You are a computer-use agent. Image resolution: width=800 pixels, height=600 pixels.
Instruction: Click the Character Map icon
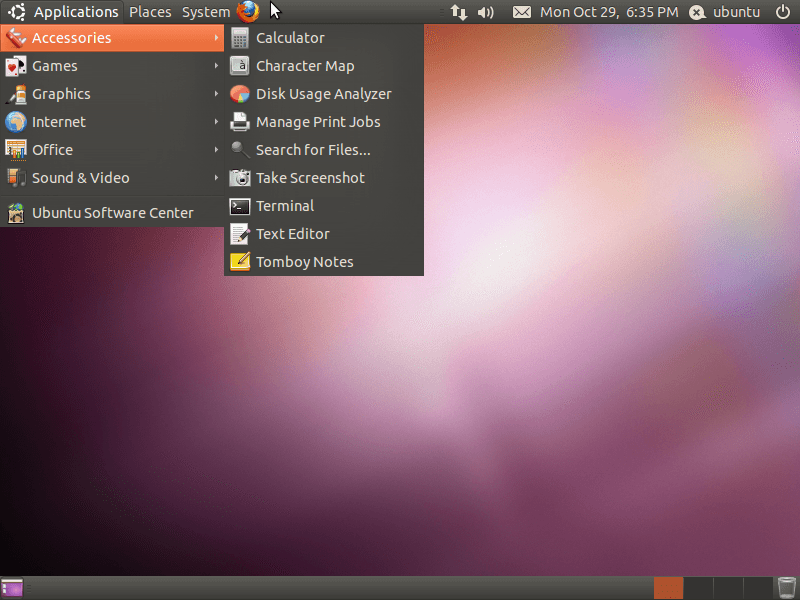(239, 66)
